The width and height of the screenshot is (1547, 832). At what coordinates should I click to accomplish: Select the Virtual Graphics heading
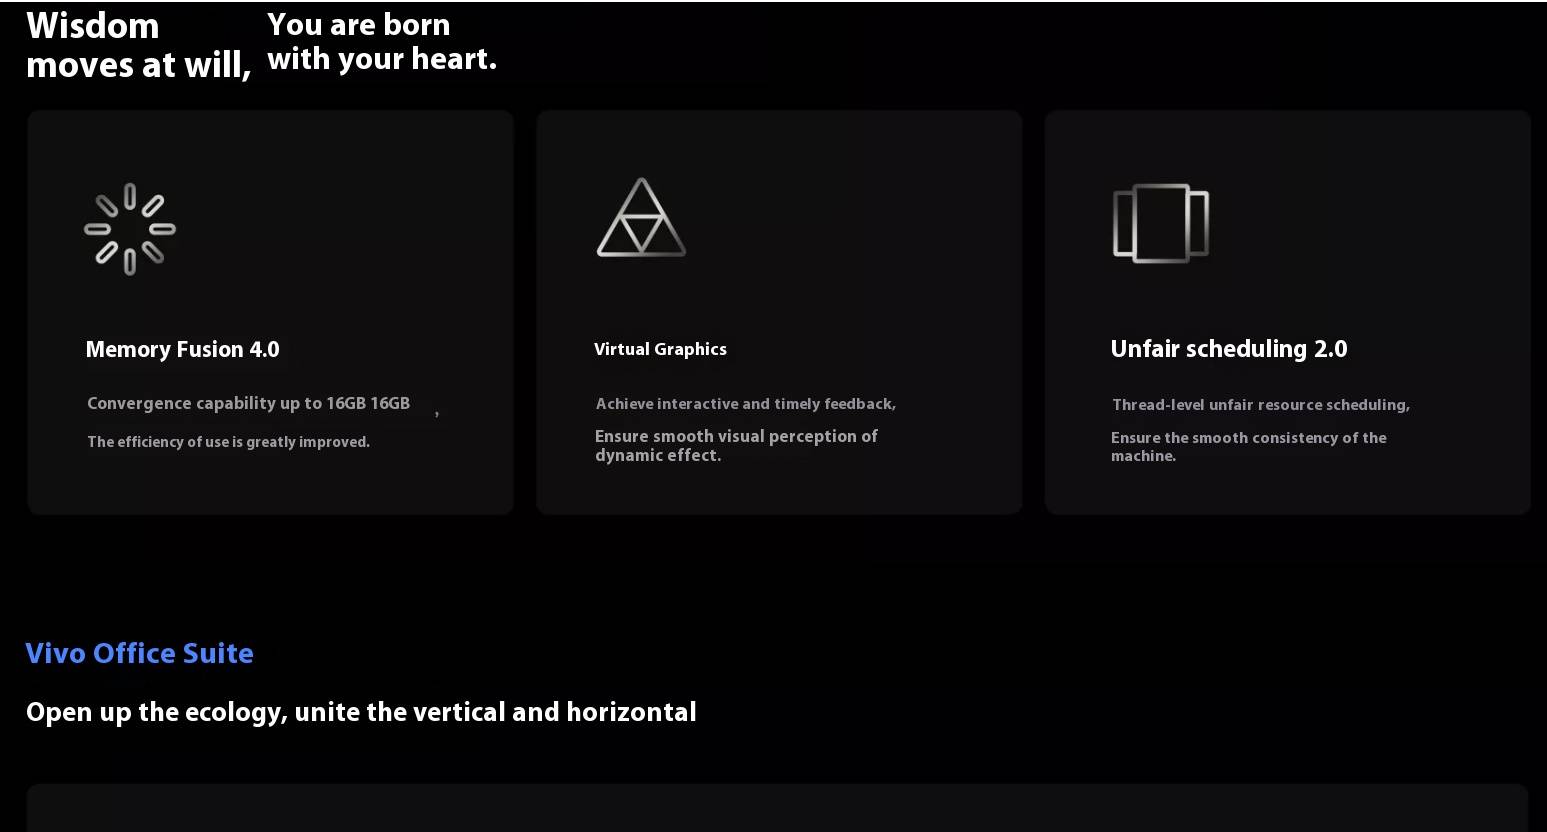click(x=660, y=349)
